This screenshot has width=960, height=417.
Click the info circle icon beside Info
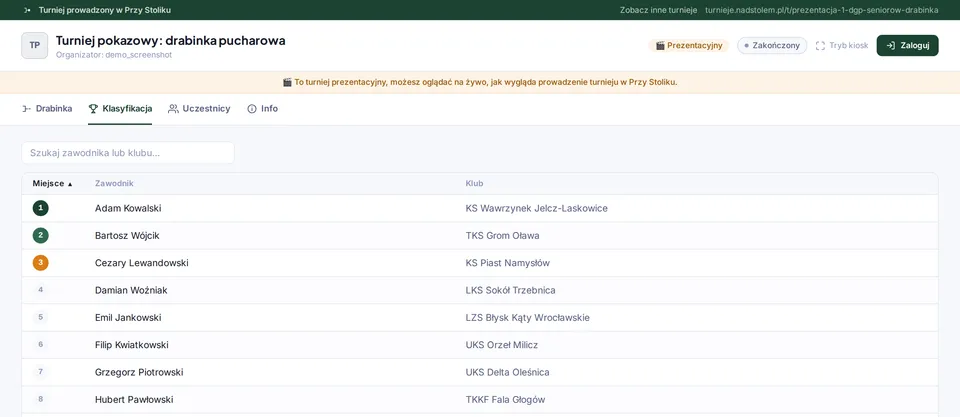(252, 108)
